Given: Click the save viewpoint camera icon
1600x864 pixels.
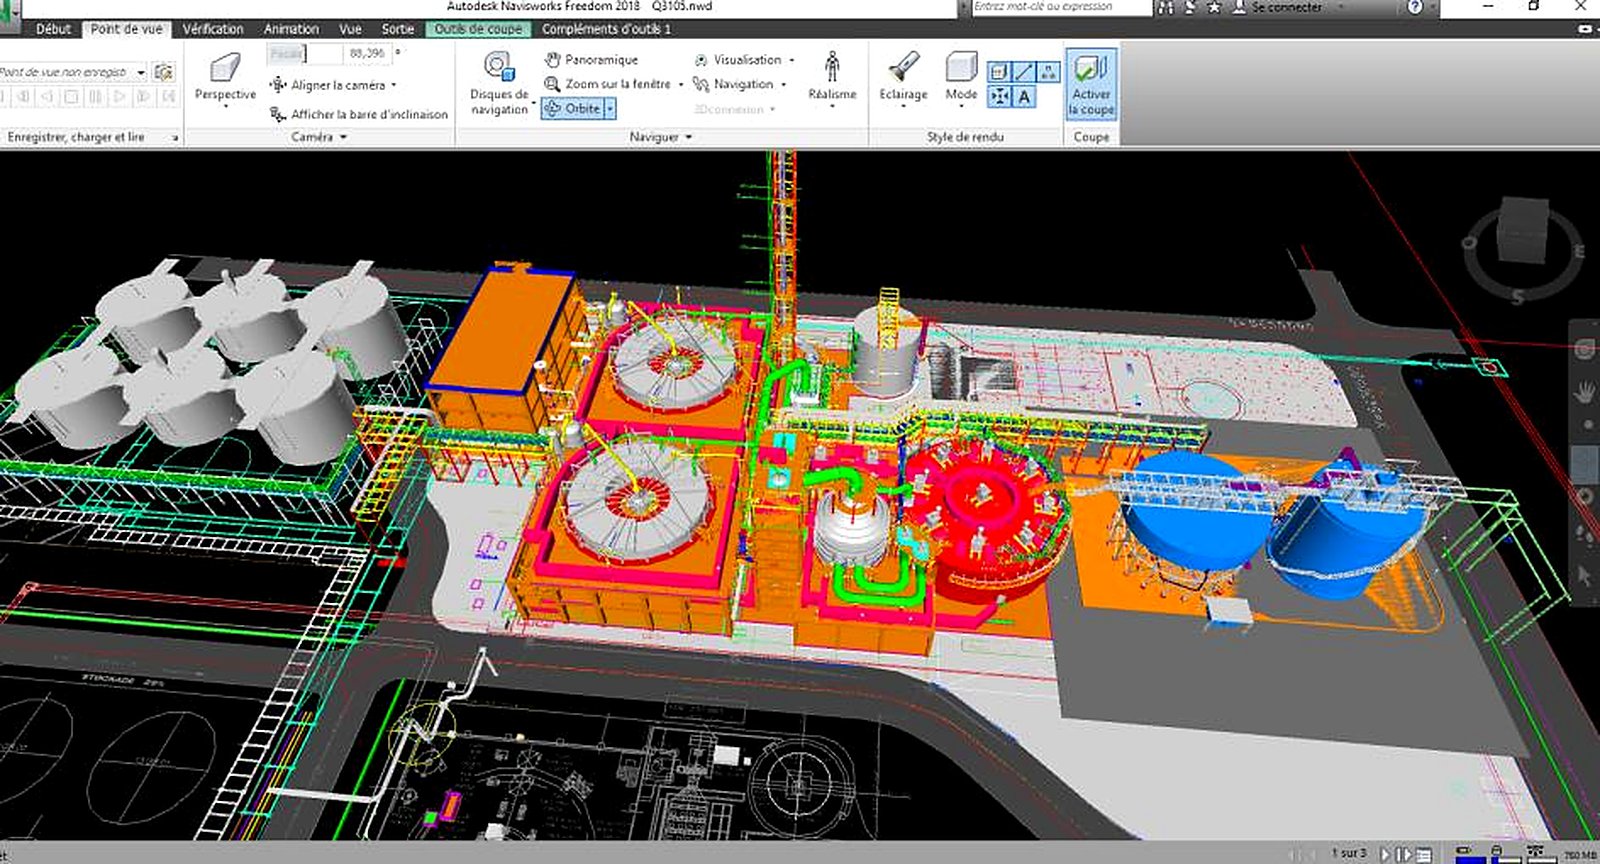Looking at the screenshot, I should (x=164, y=72).
